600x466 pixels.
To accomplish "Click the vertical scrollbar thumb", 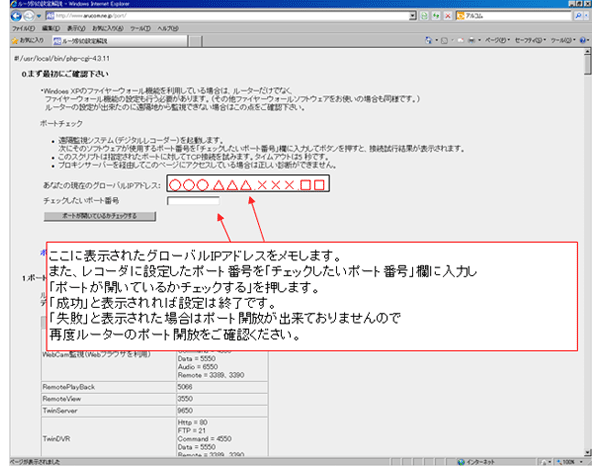I will [588, 65].
